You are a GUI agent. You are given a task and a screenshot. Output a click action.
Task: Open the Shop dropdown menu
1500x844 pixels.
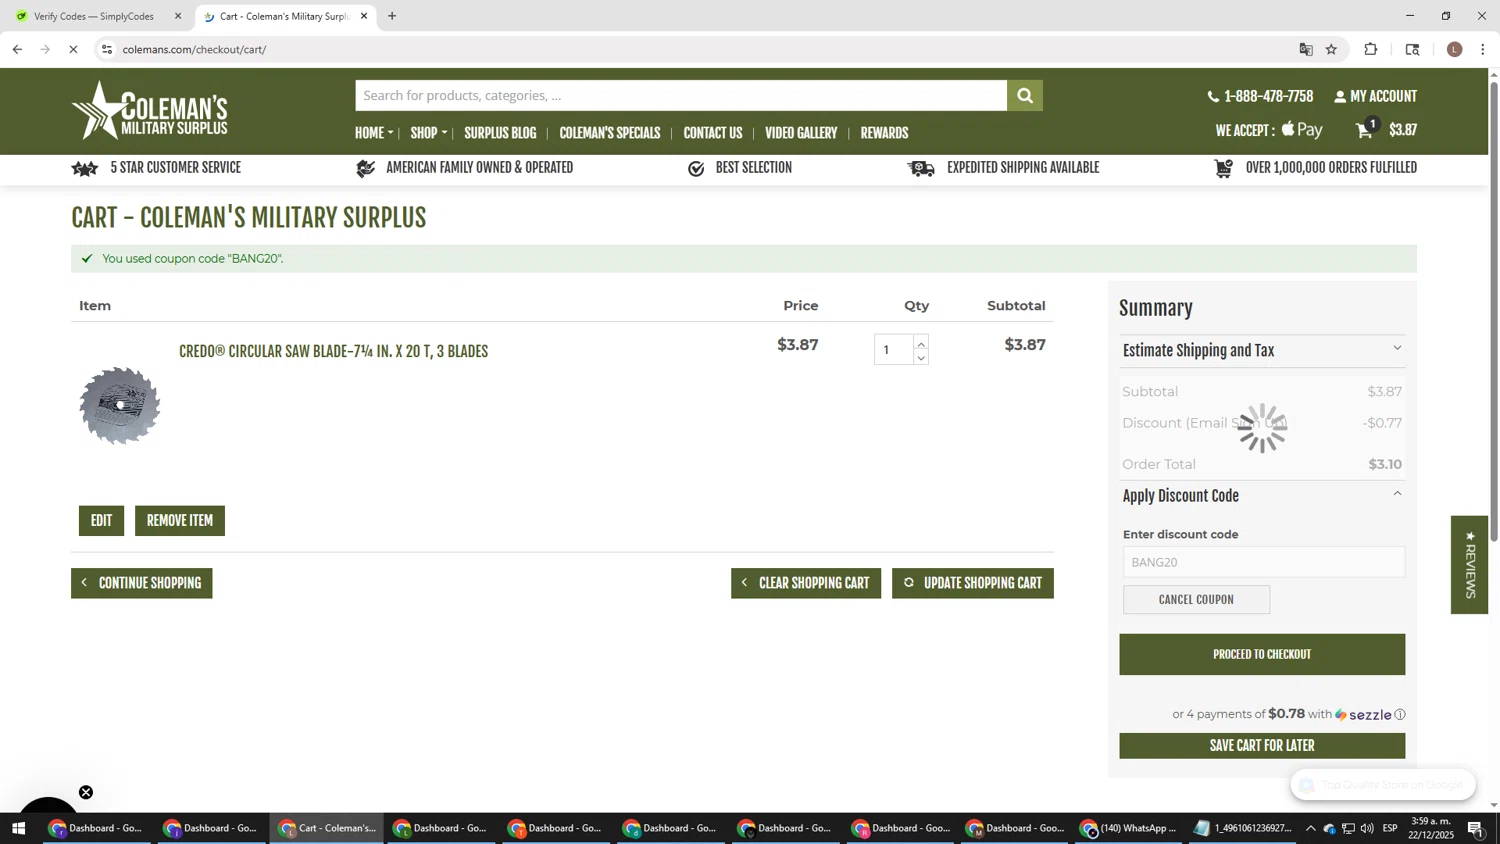[428, 133]
